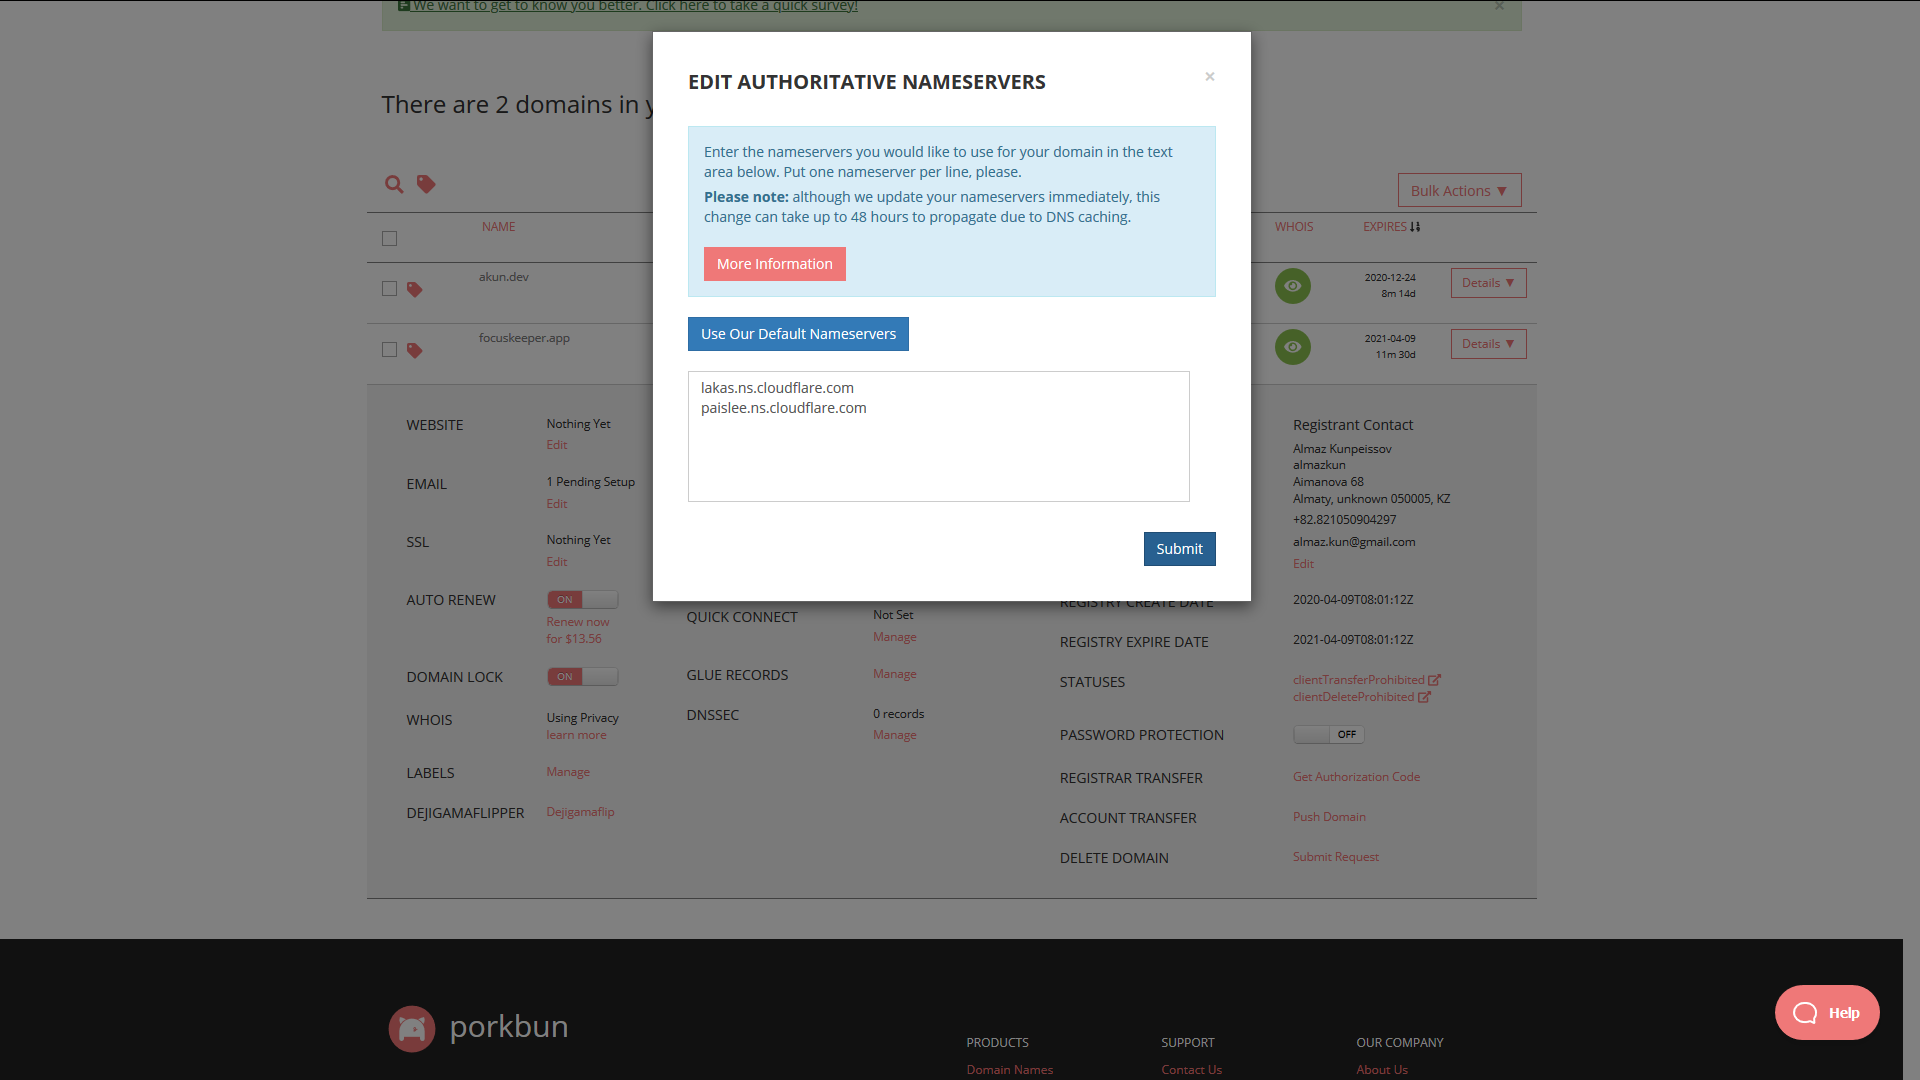Open the Bulk Actions dropdown

[x=1459, y=191]
